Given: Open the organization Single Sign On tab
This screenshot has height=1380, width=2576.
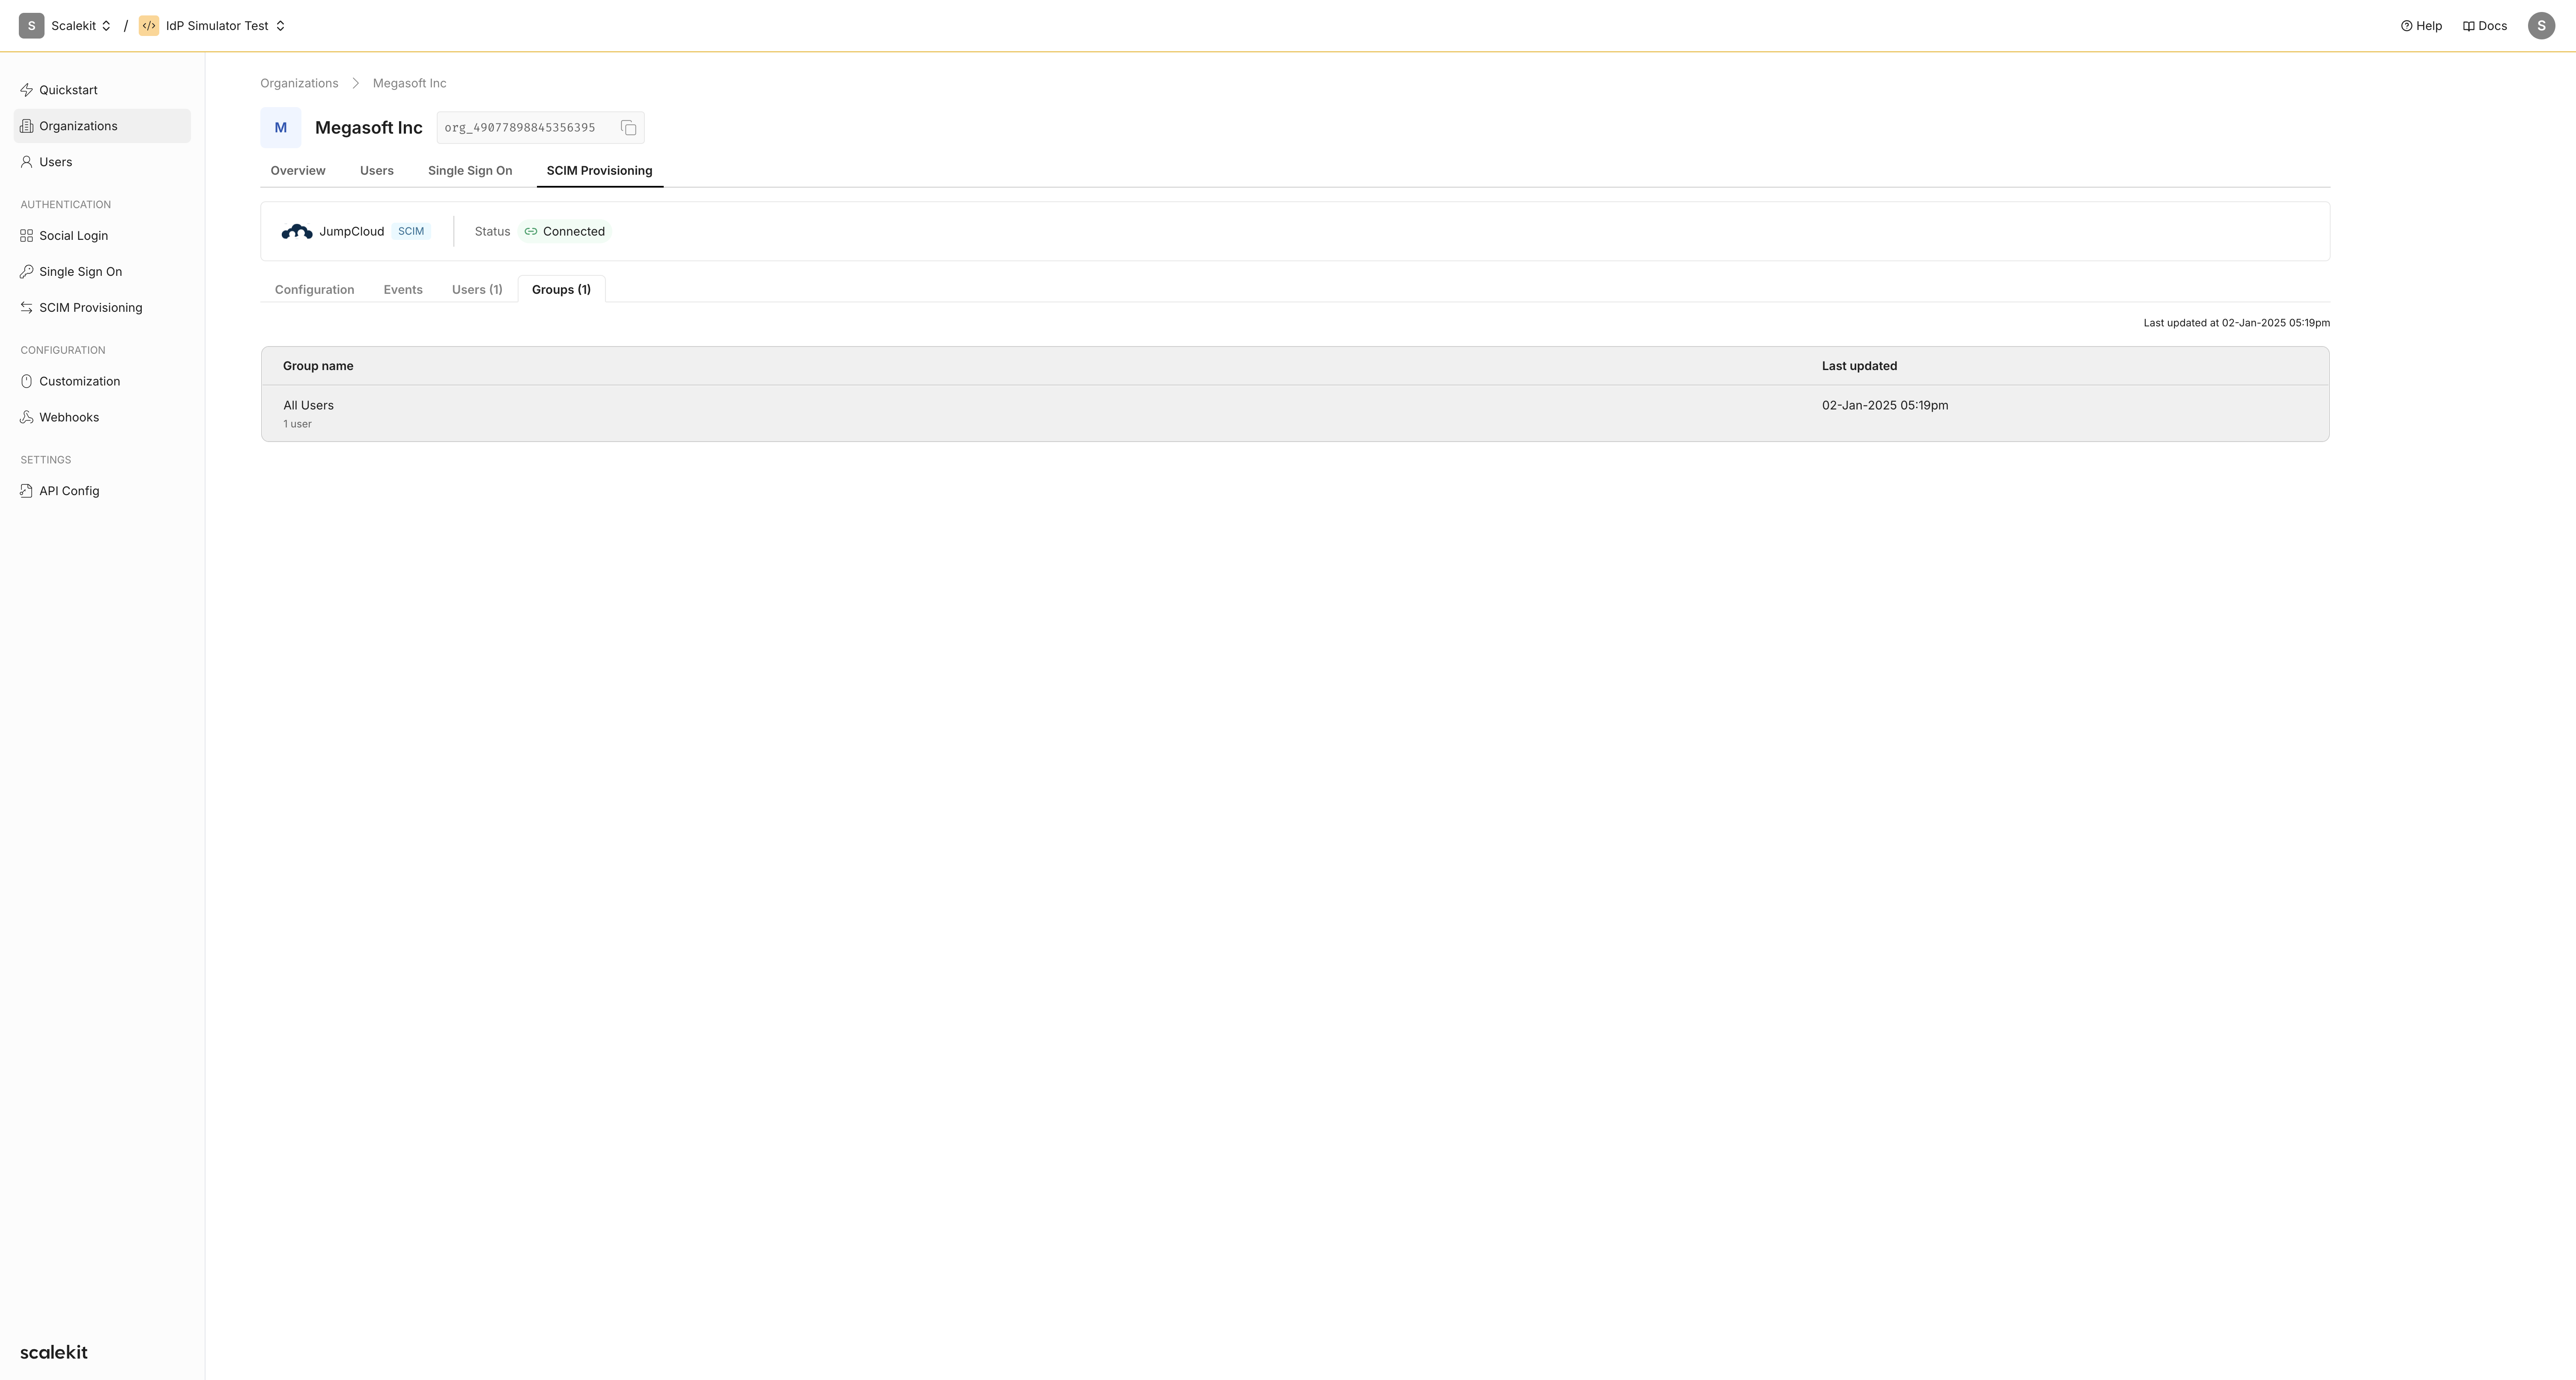Looking at the screenshot, I should point(470,171).
